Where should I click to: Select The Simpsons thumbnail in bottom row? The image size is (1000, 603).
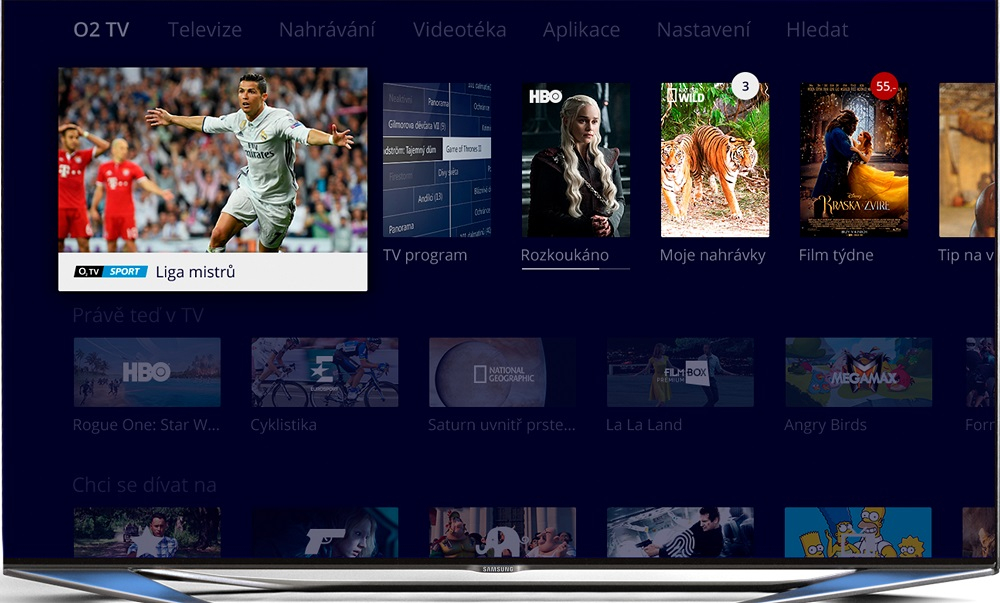858,532
